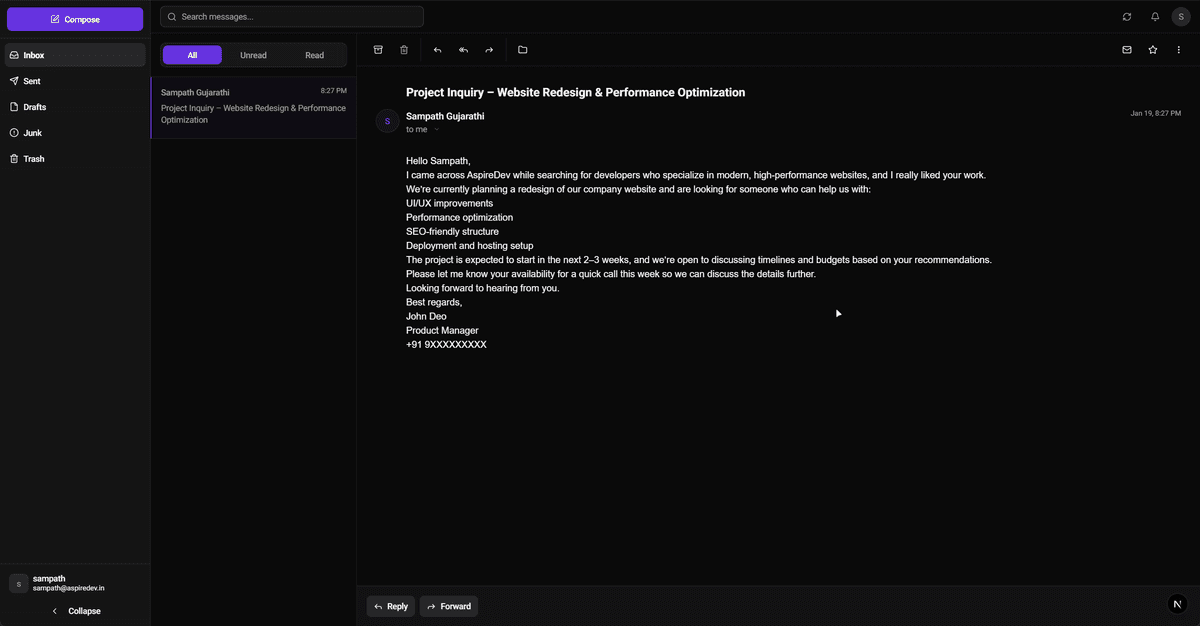Open the three-dot more options menu

1179,50
